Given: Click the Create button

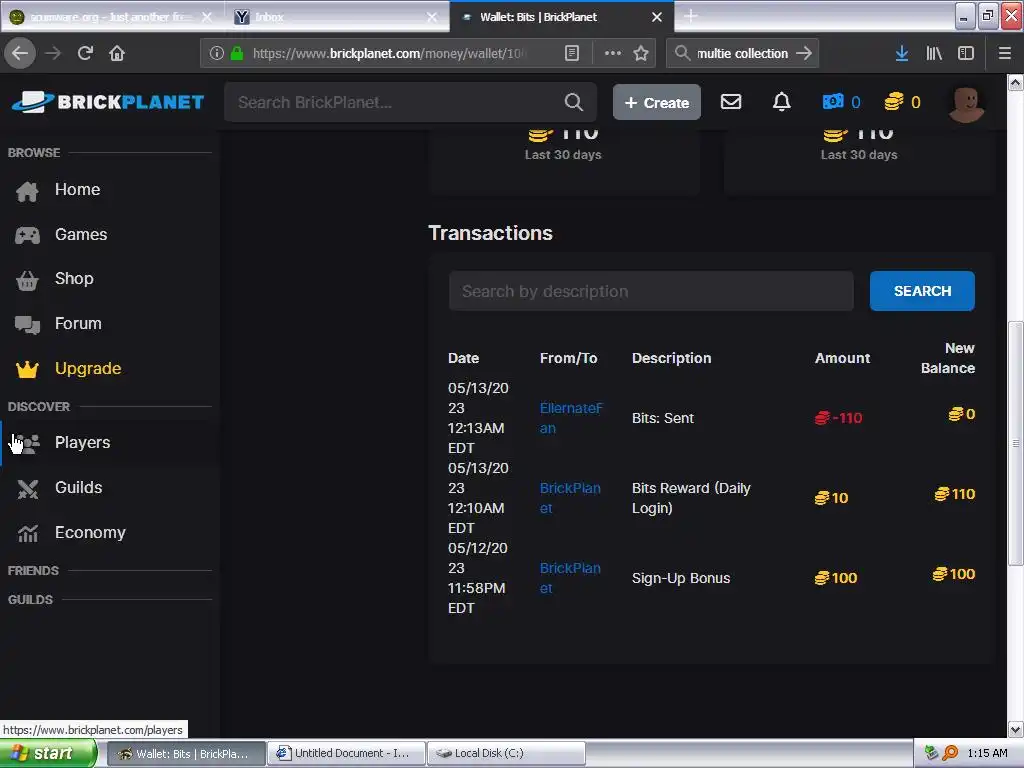Looking at the screenshot, I should (x=656, y=103).
